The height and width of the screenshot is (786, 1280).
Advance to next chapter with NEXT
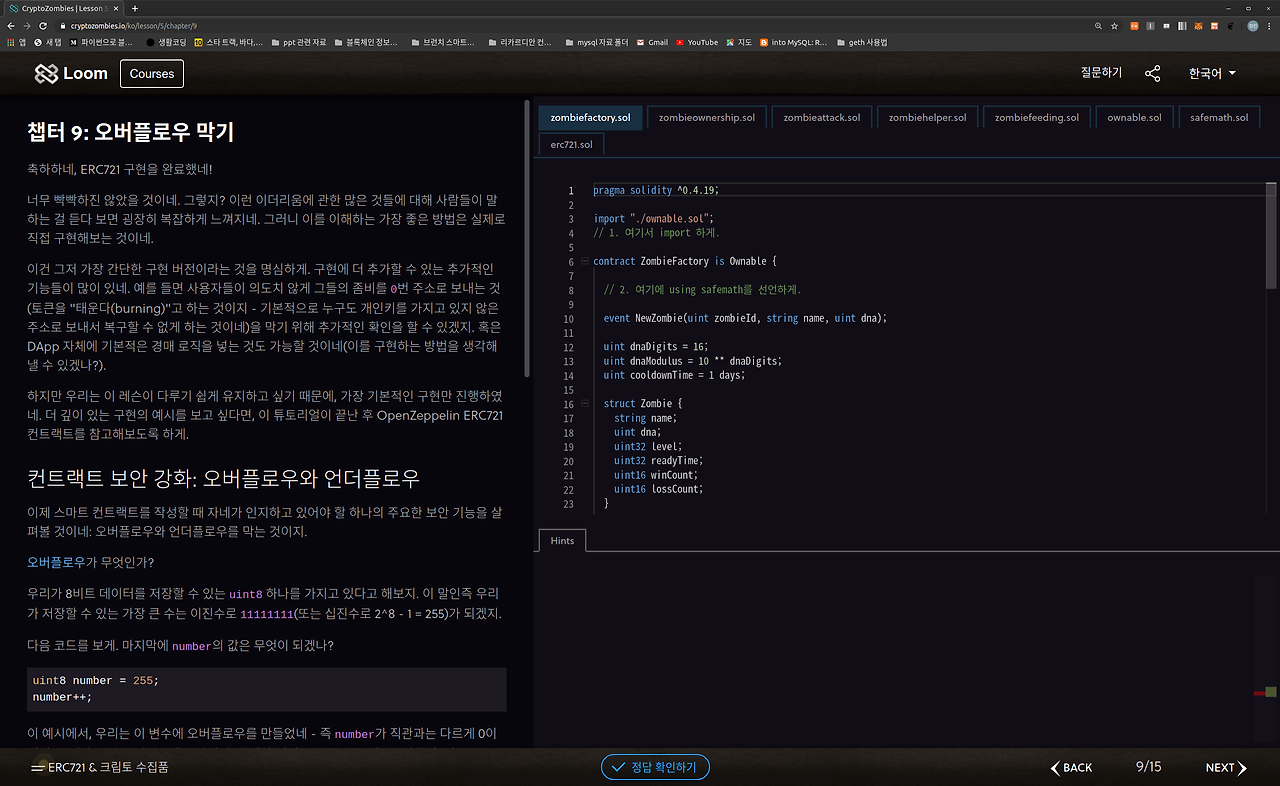(1226, 768)
